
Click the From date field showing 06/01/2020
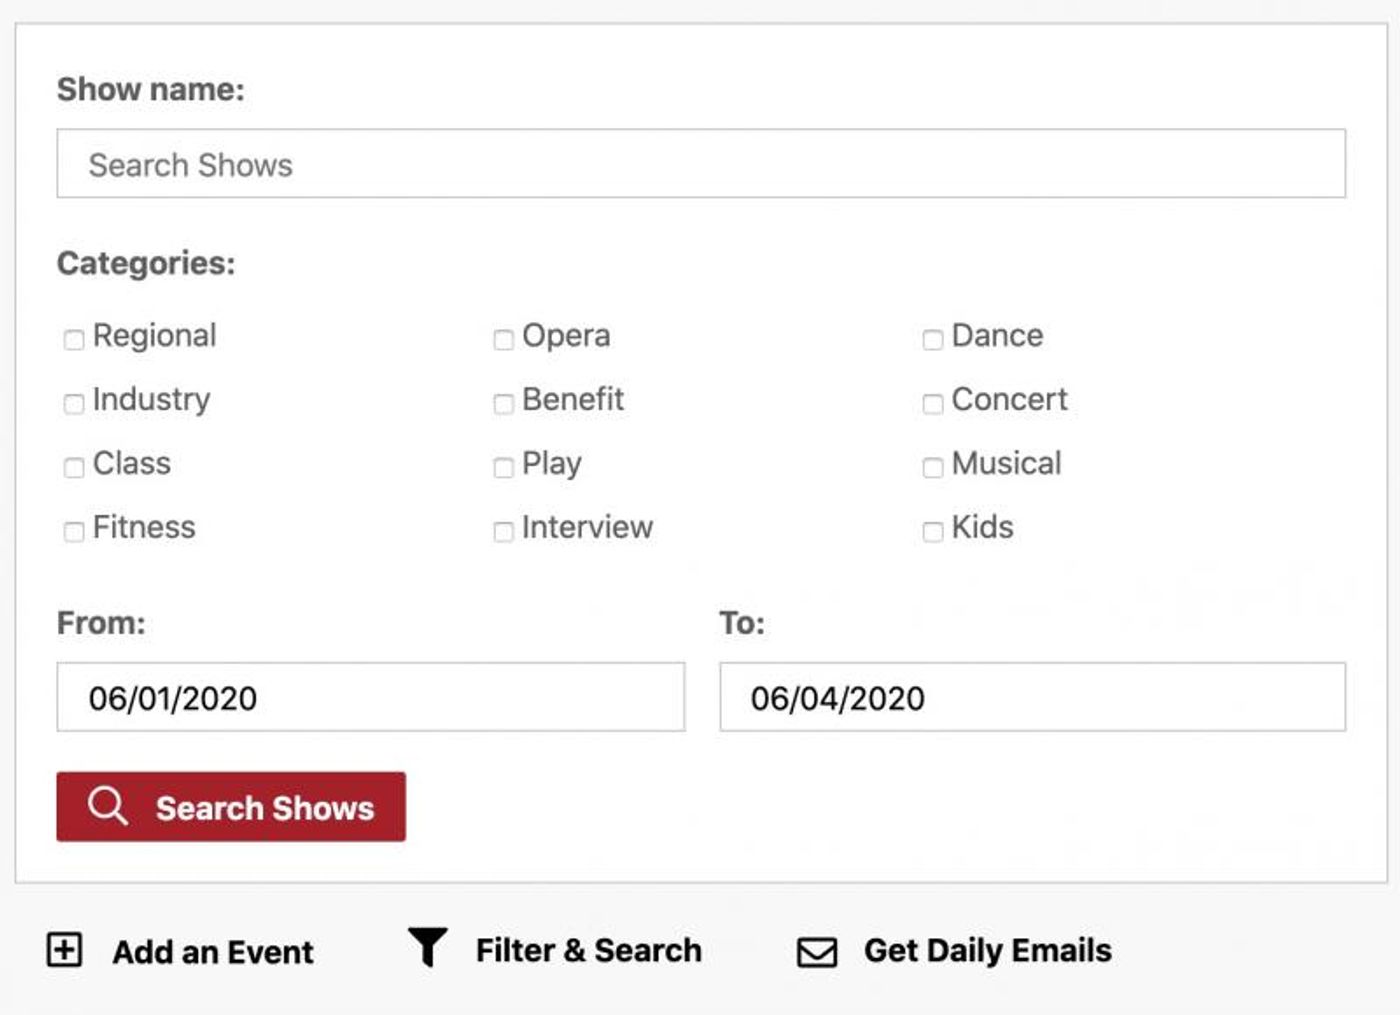click(370, 697)
